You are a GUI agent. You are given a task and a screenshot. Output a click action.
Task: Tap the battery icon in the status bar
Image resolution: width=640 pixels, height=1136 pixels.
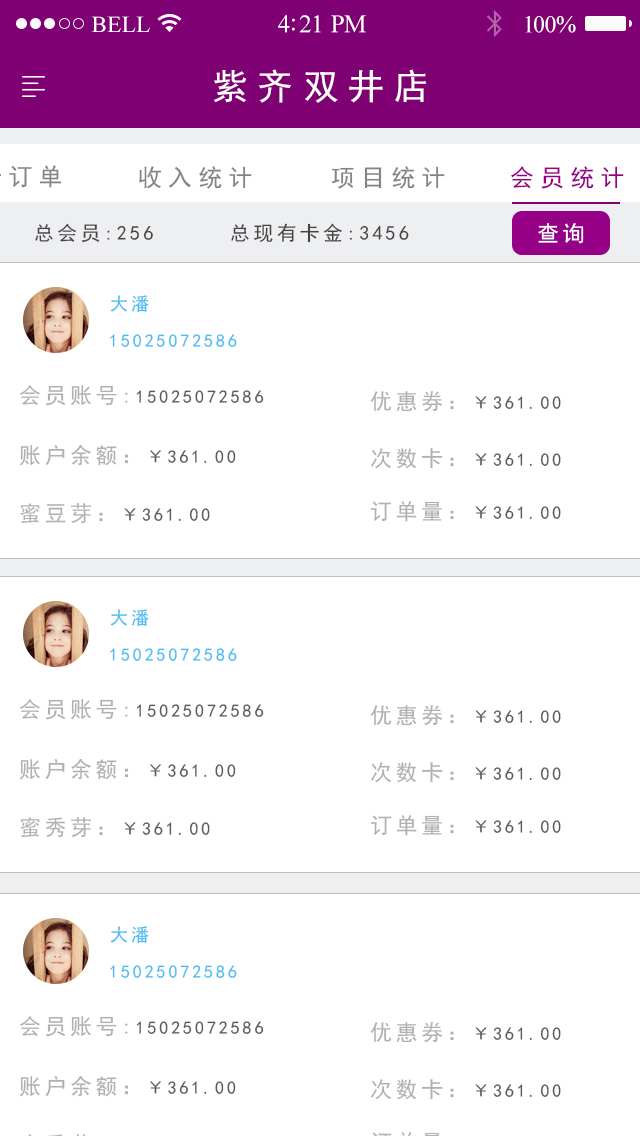(607, 24)
